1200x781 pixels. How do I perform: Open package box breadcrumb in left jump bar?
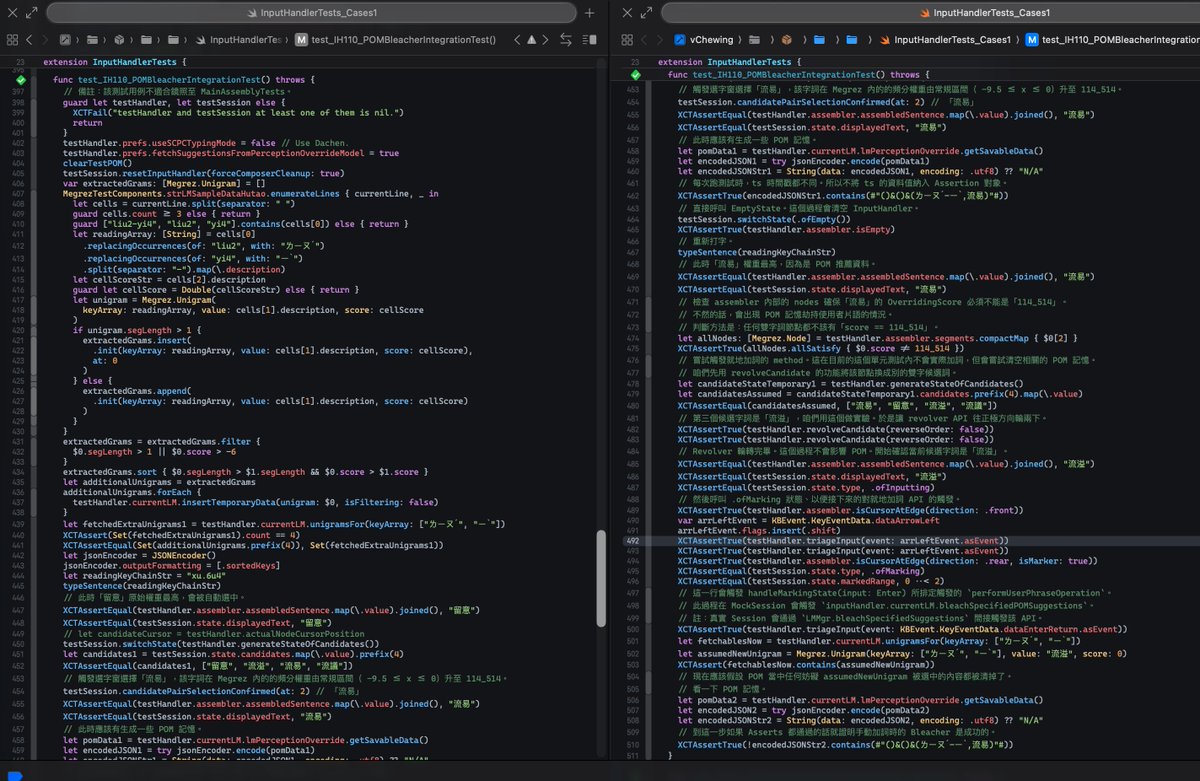[x=117, y=40]
